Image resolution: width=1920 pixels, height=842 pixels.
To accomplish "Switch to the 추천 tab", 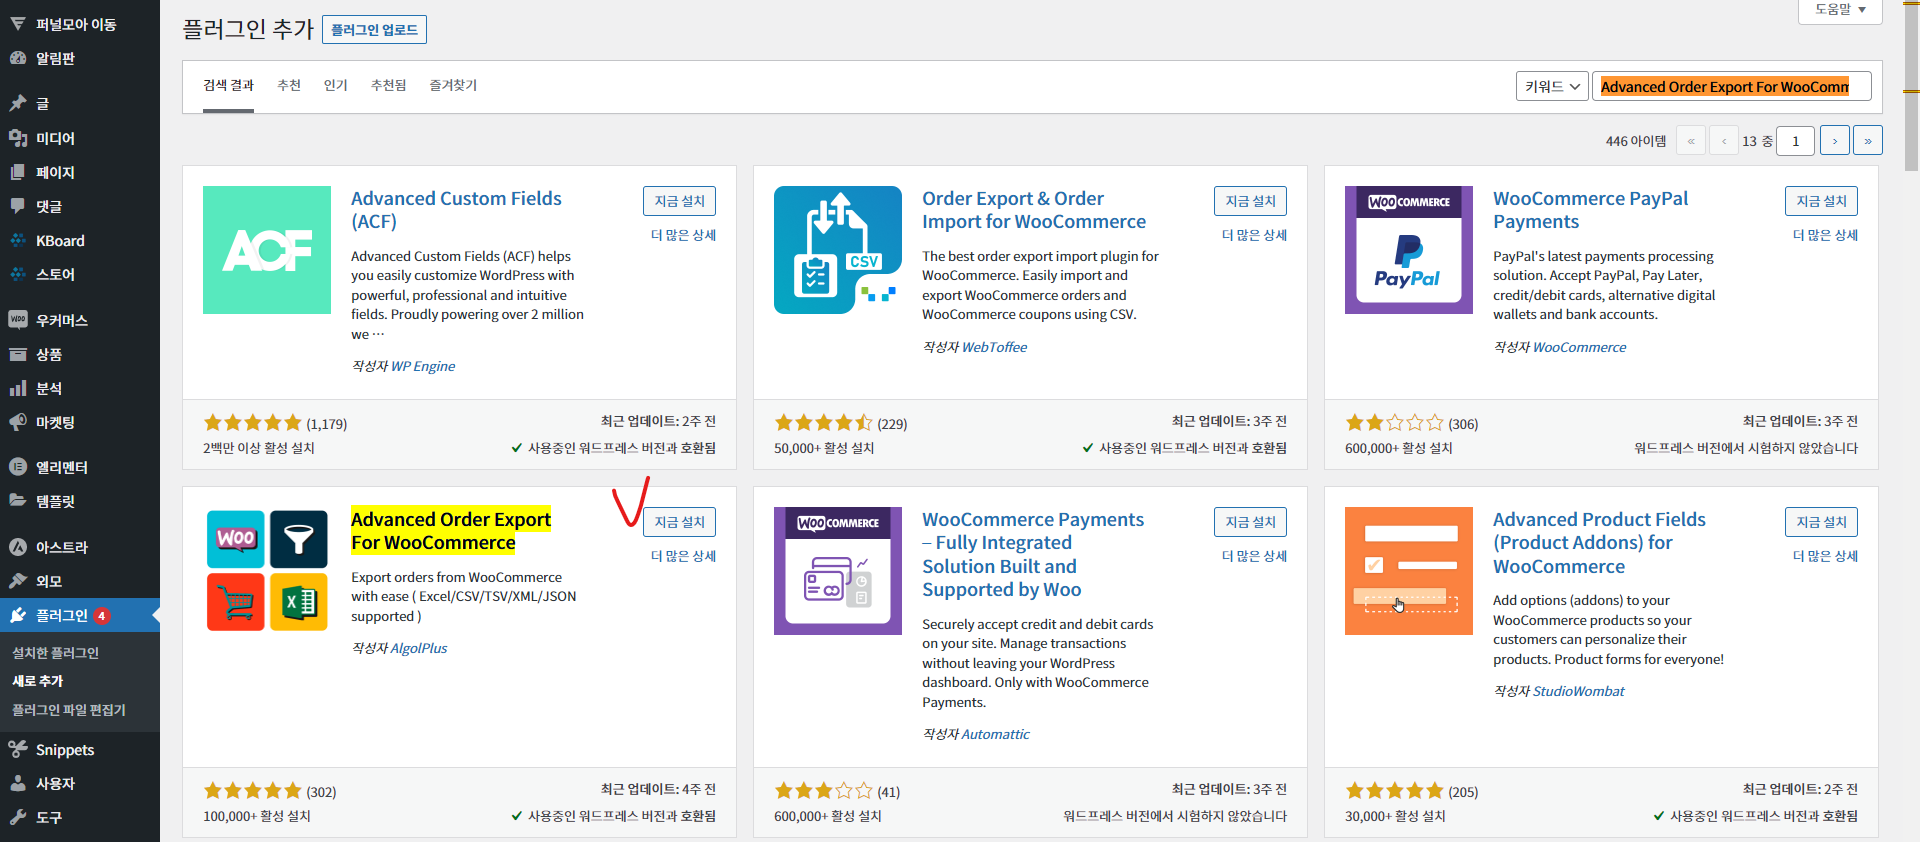I will pyautogui.click(x=289, y=86).
